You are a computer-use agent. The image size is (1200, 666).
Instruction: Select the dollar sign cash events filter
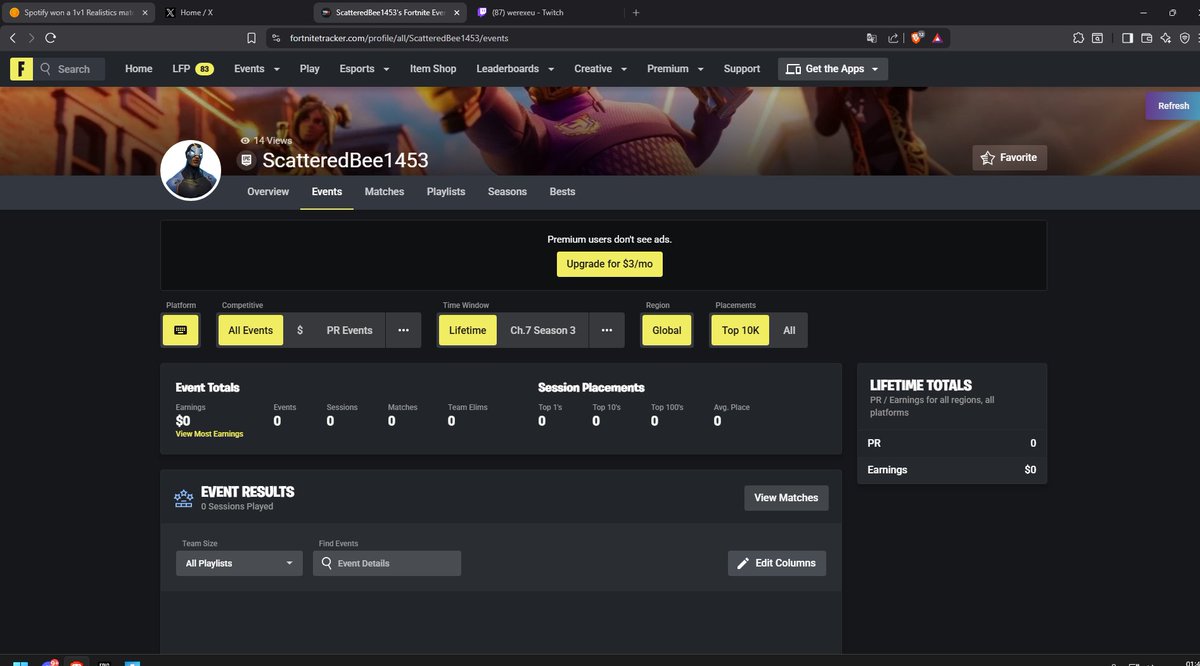(300, 330)
